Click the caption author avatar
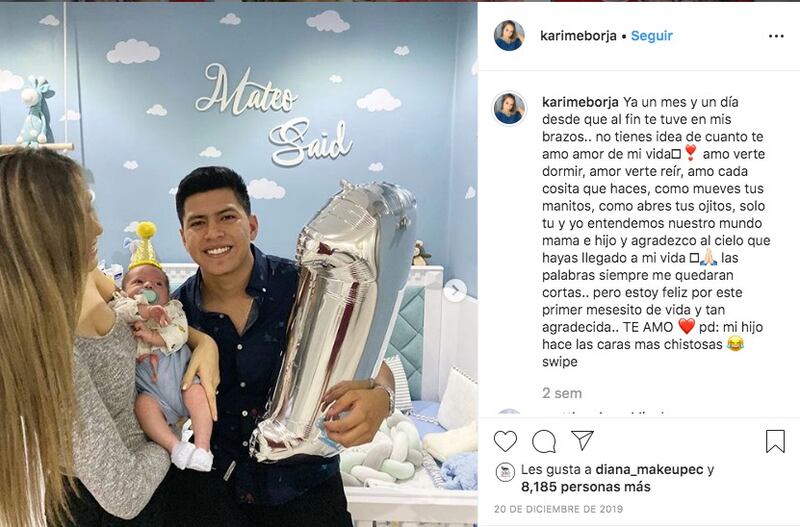 509,108
